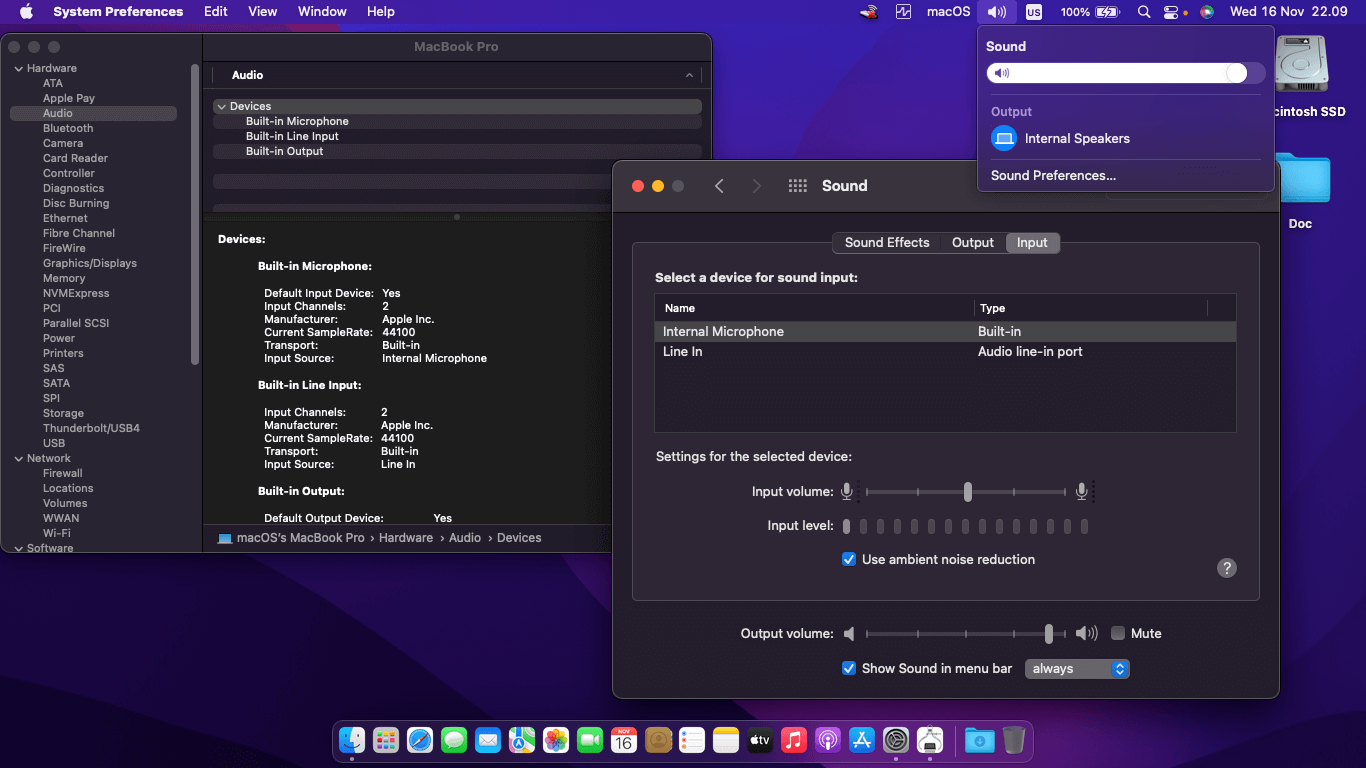Open the View menu

point(263,12)
